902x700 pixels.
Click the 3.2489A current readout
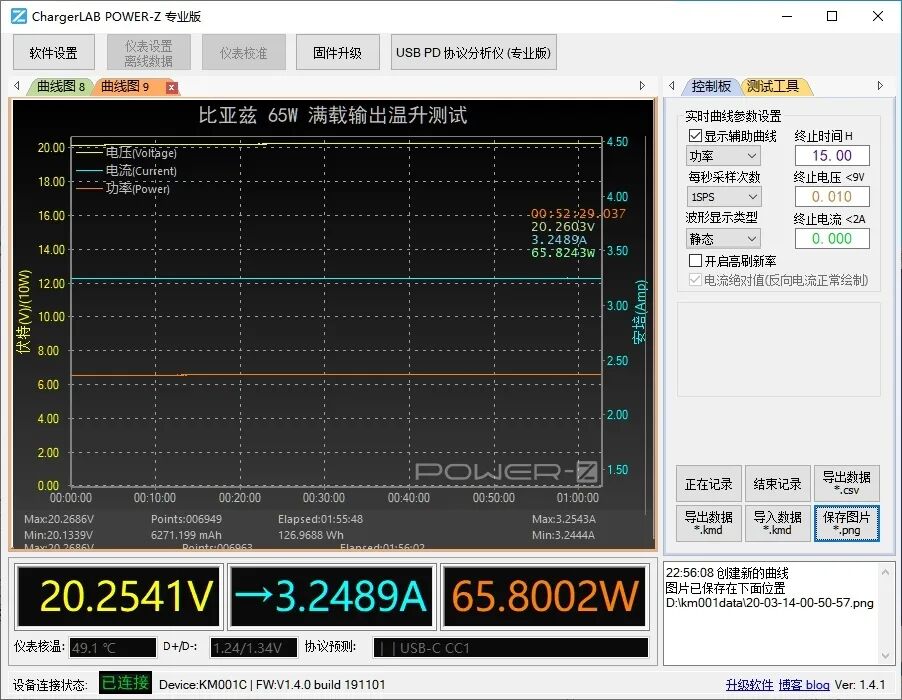pos(331,596)
